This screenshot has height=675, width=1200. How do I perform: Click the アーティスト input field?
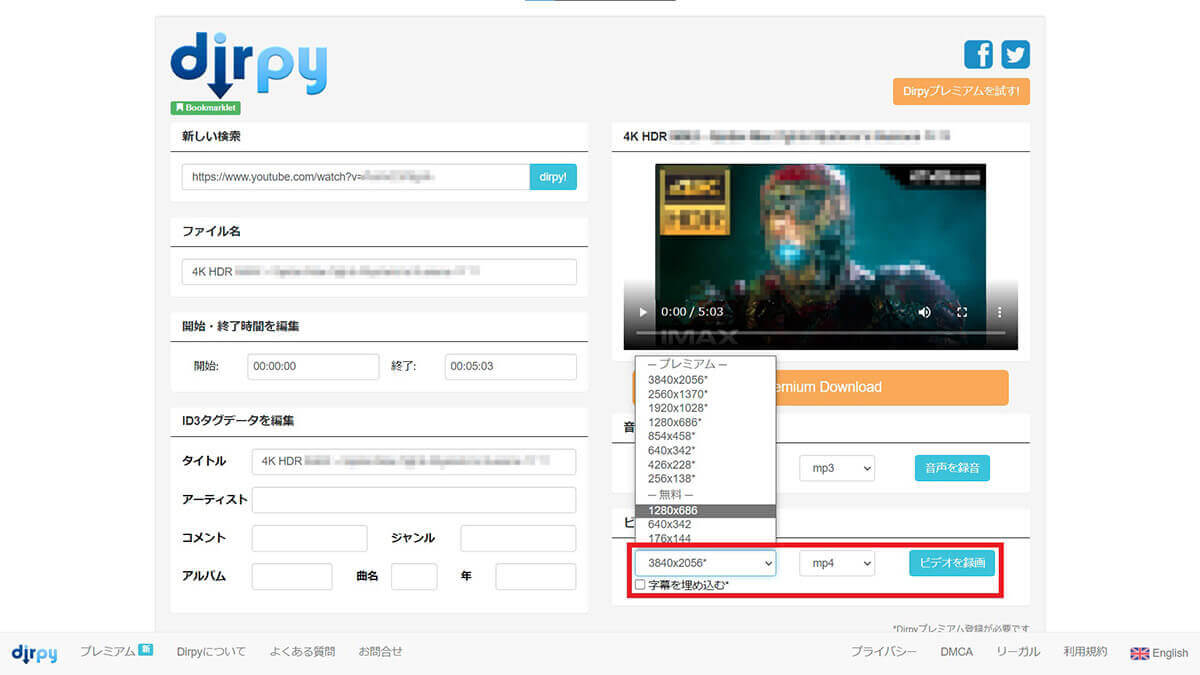(414, 500)
